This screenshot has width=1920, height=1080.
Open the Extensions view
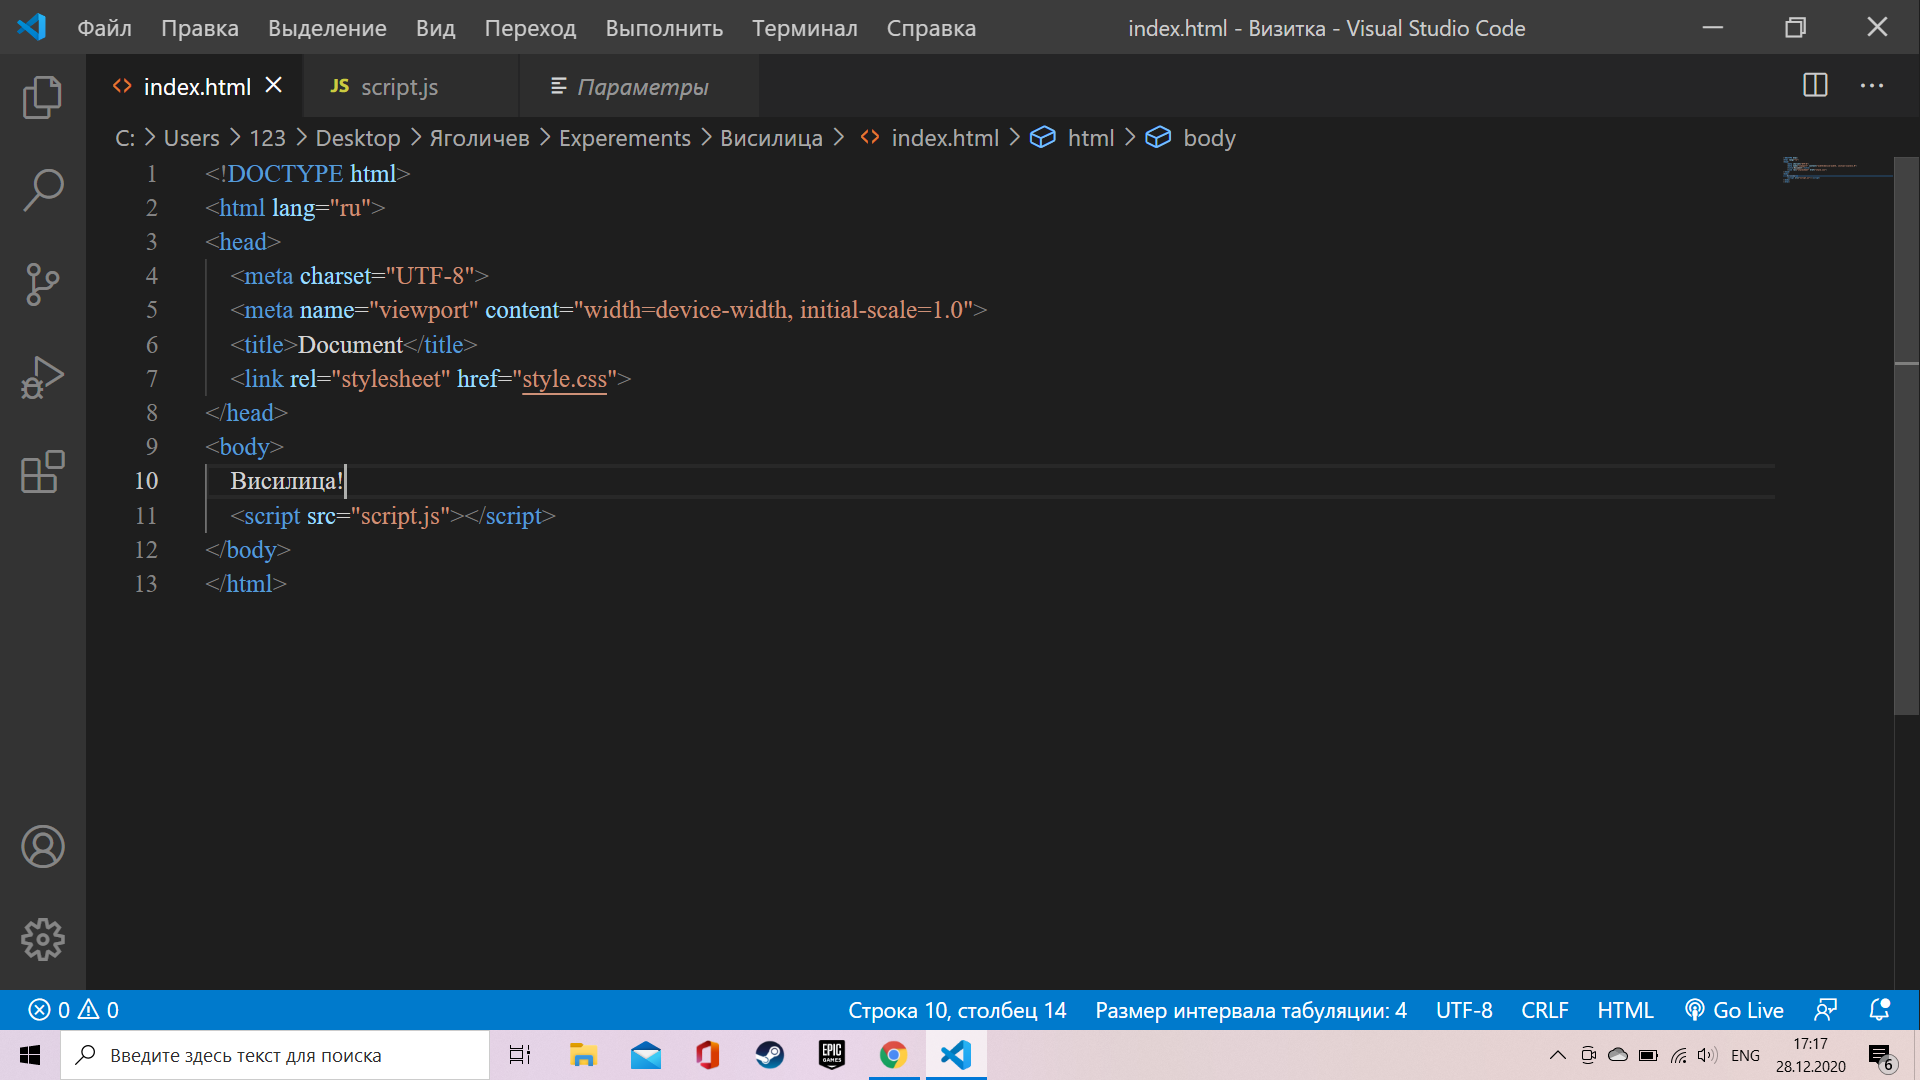(x=42, y=471)
